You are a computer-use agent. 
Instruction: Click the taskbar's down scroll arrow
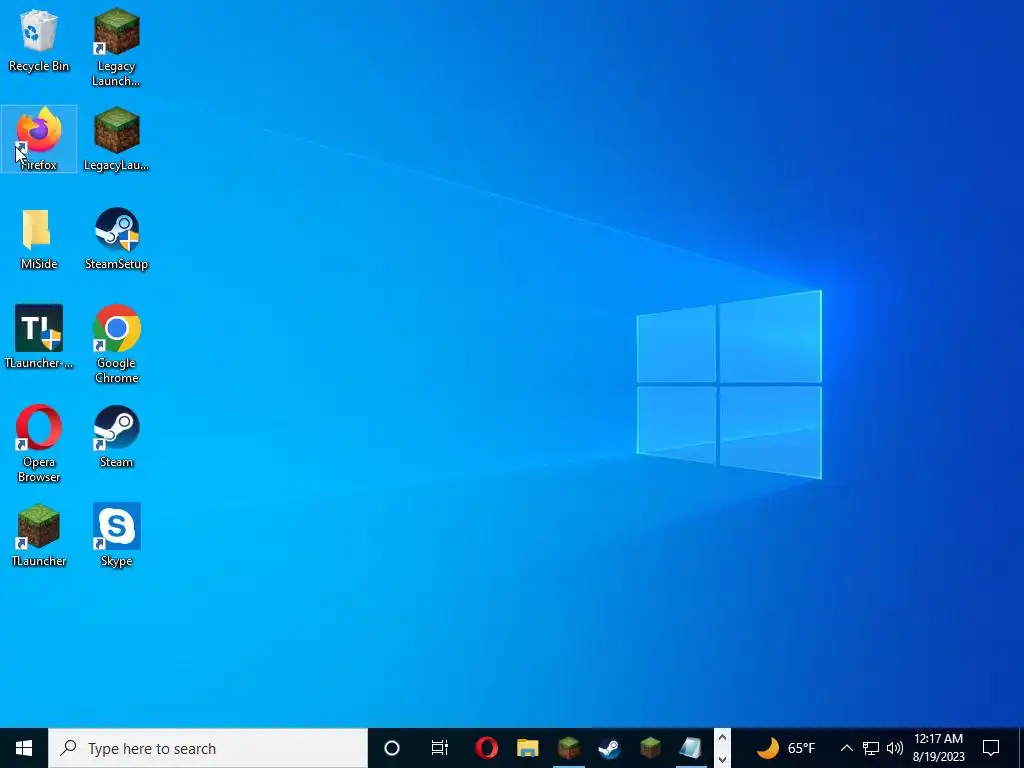[722, 759]
